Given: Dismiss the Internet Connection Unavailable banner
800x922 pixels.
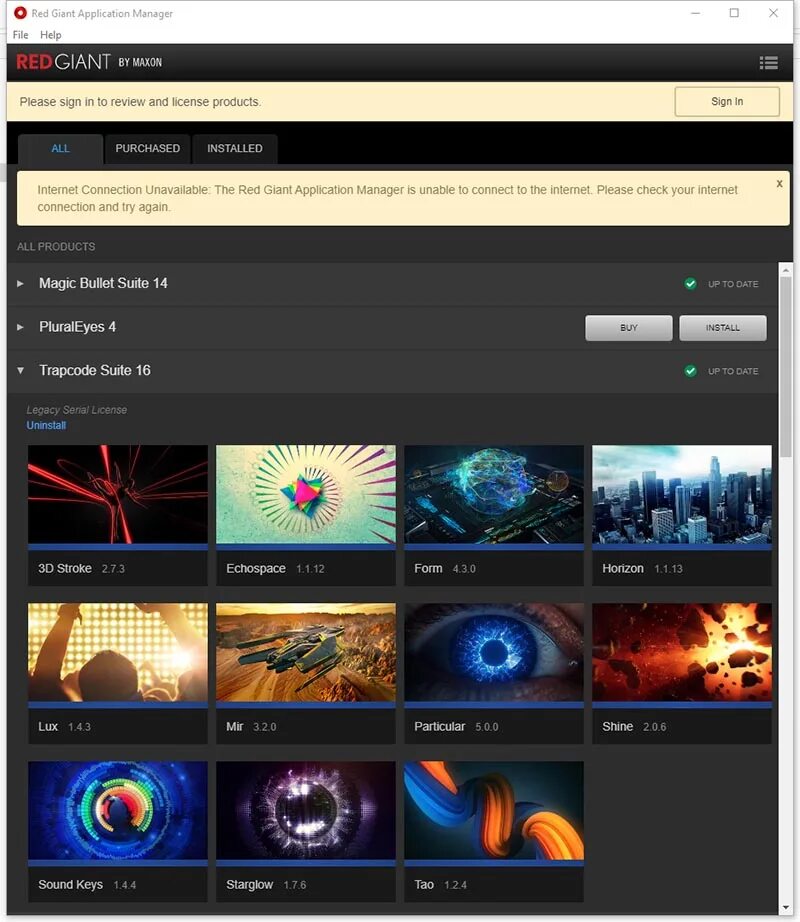Looking at the screenshot, I should tap(779, 183).
